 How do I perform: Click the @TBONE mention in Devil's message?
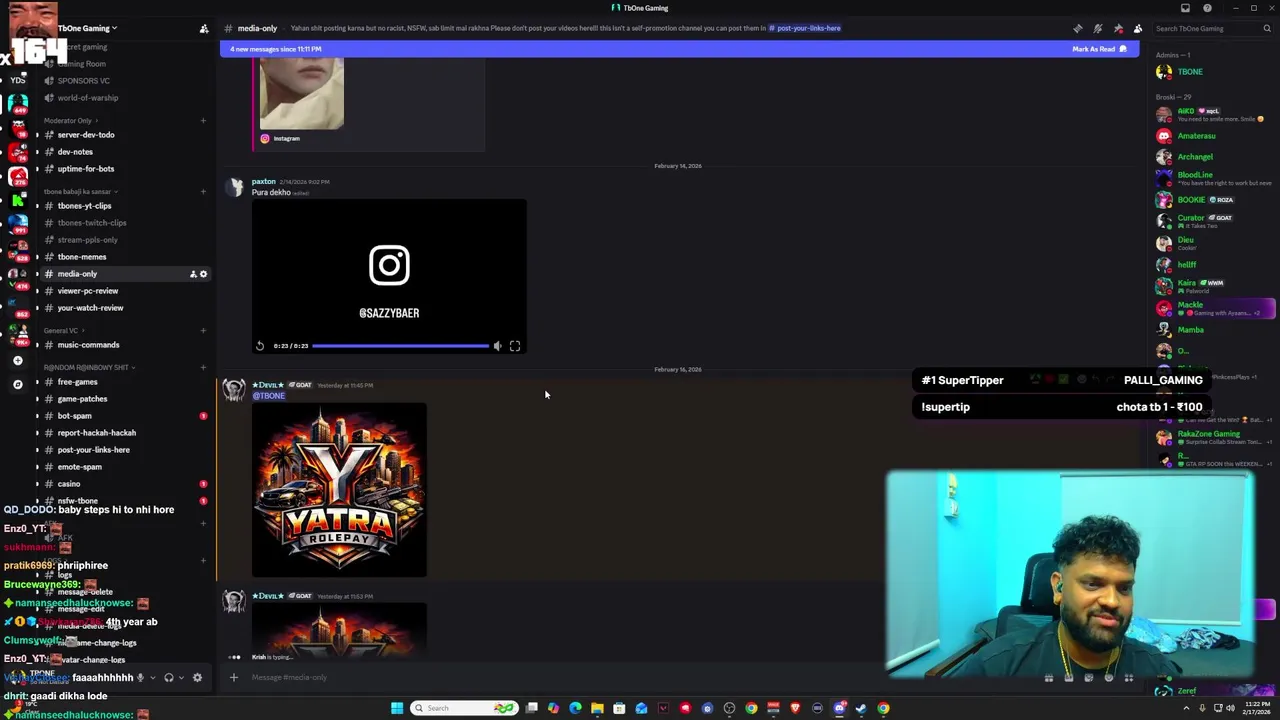[x=269, y=396]
